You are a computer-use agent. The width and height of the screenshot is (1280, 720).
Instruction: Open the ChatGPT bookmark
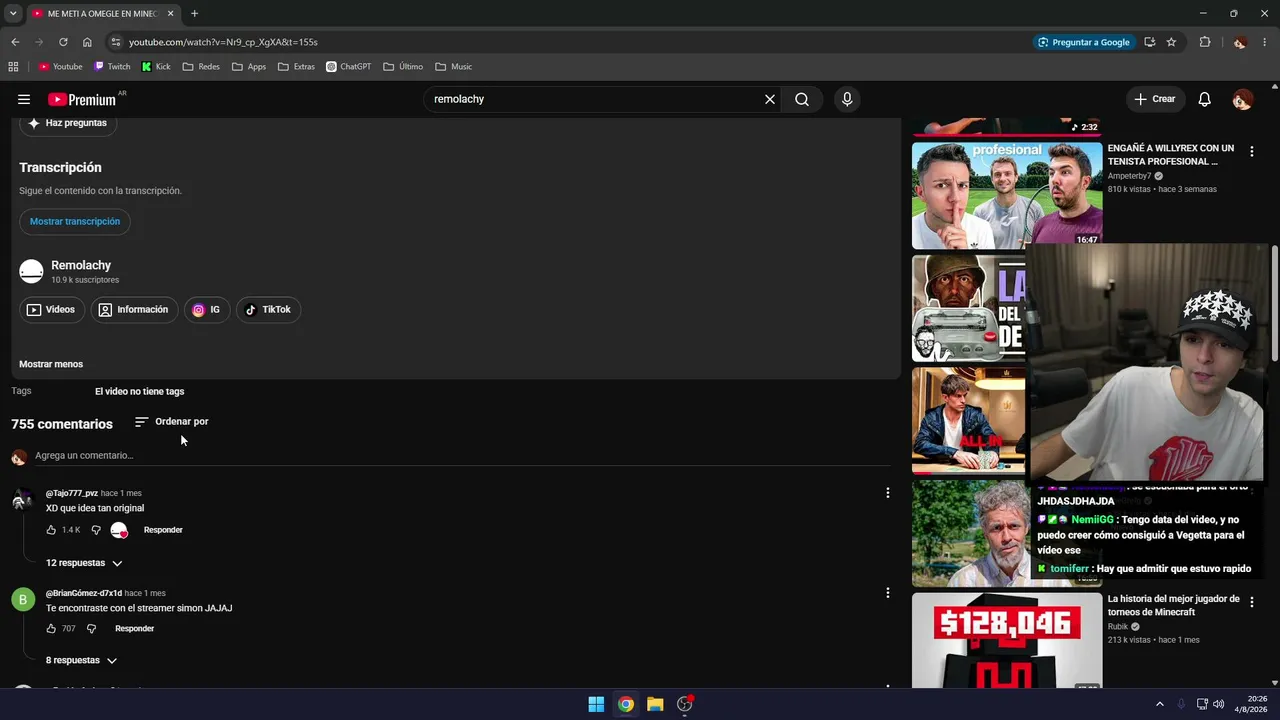[x=349, y=67]
